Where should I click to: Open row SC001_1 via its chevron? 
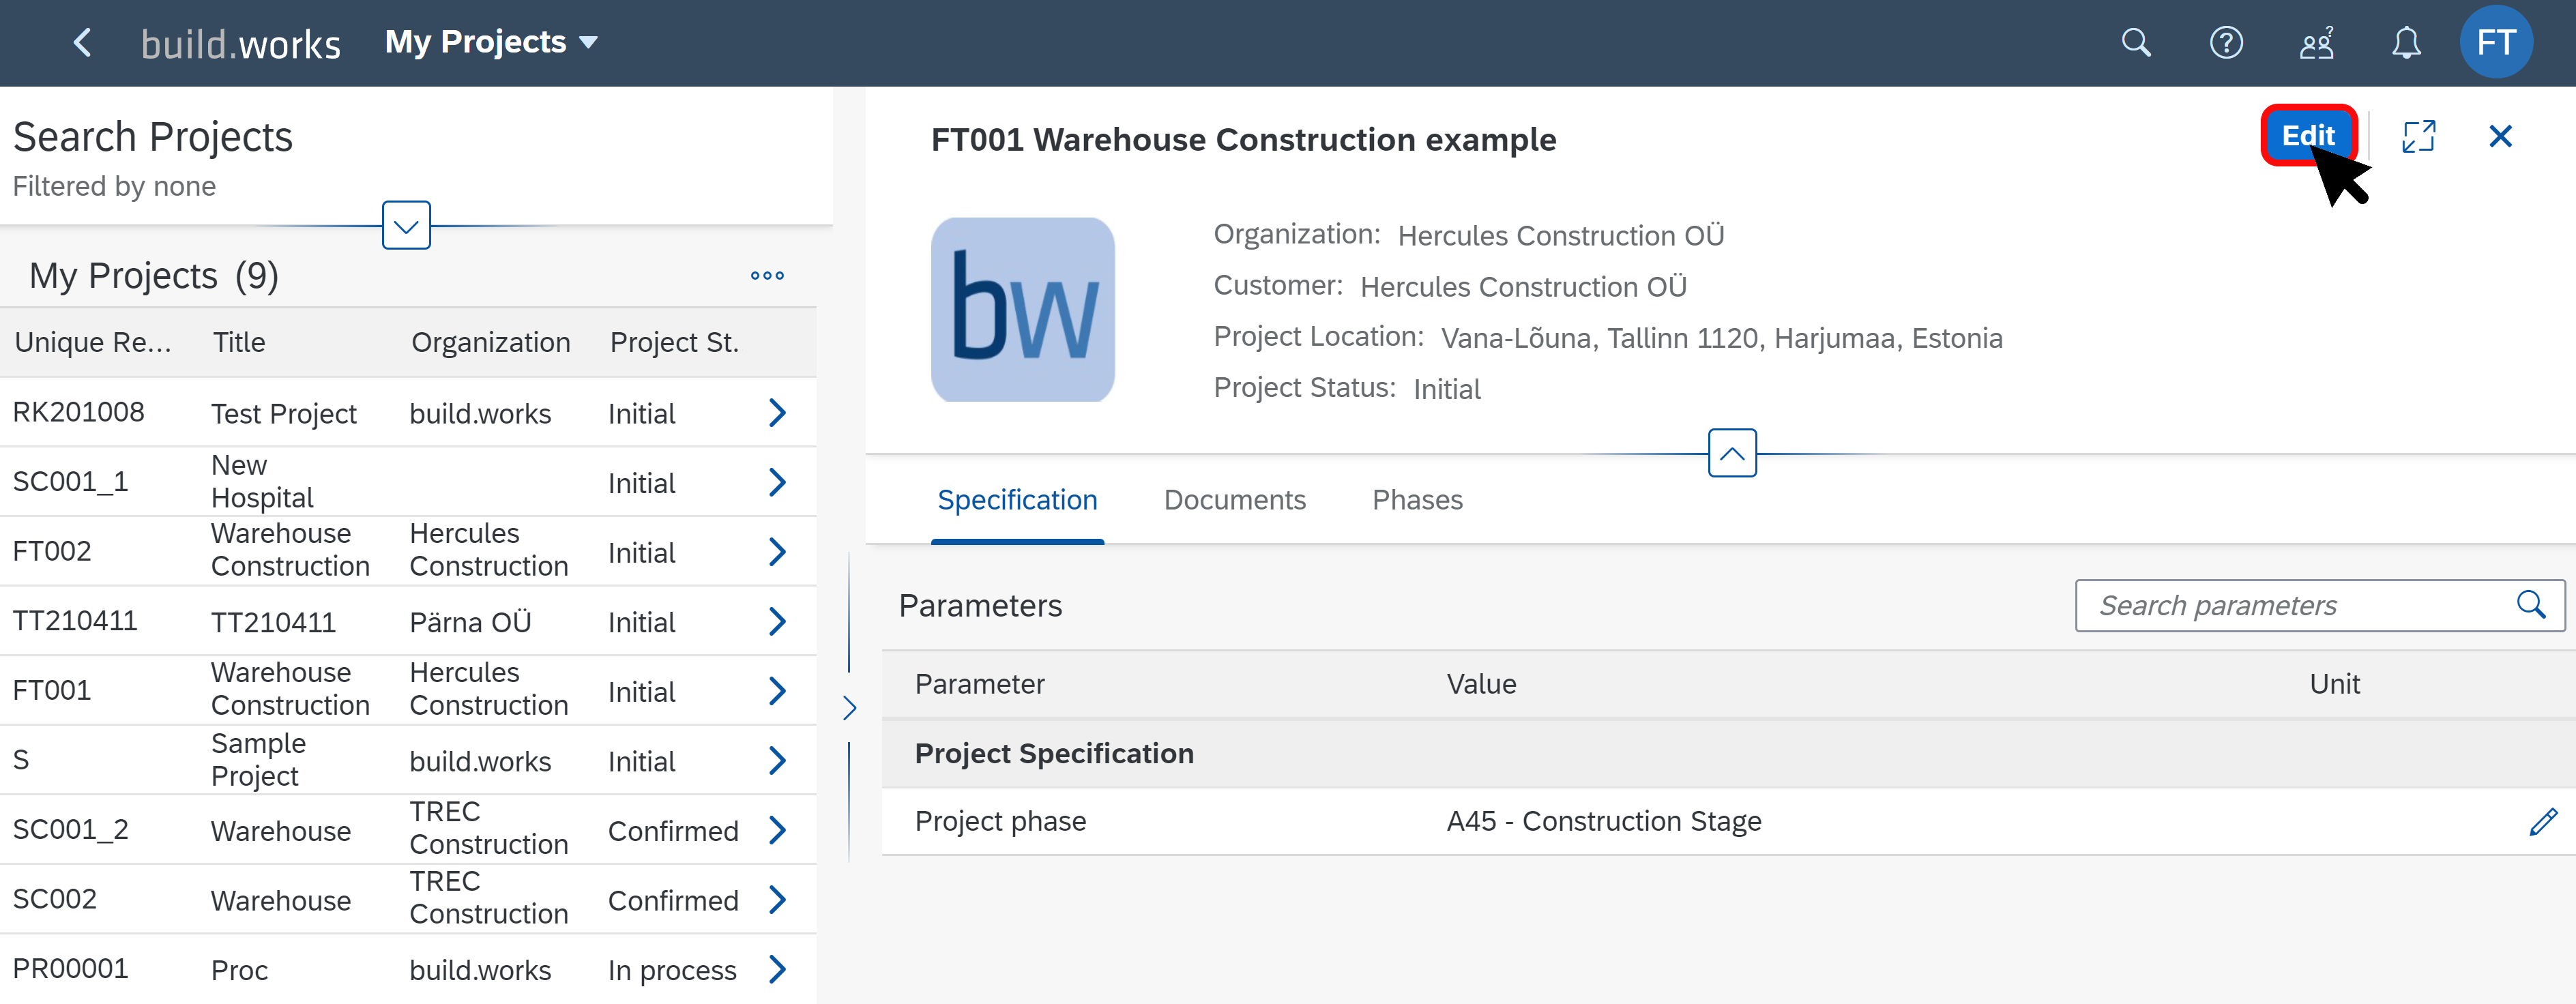tap(777, 482)
